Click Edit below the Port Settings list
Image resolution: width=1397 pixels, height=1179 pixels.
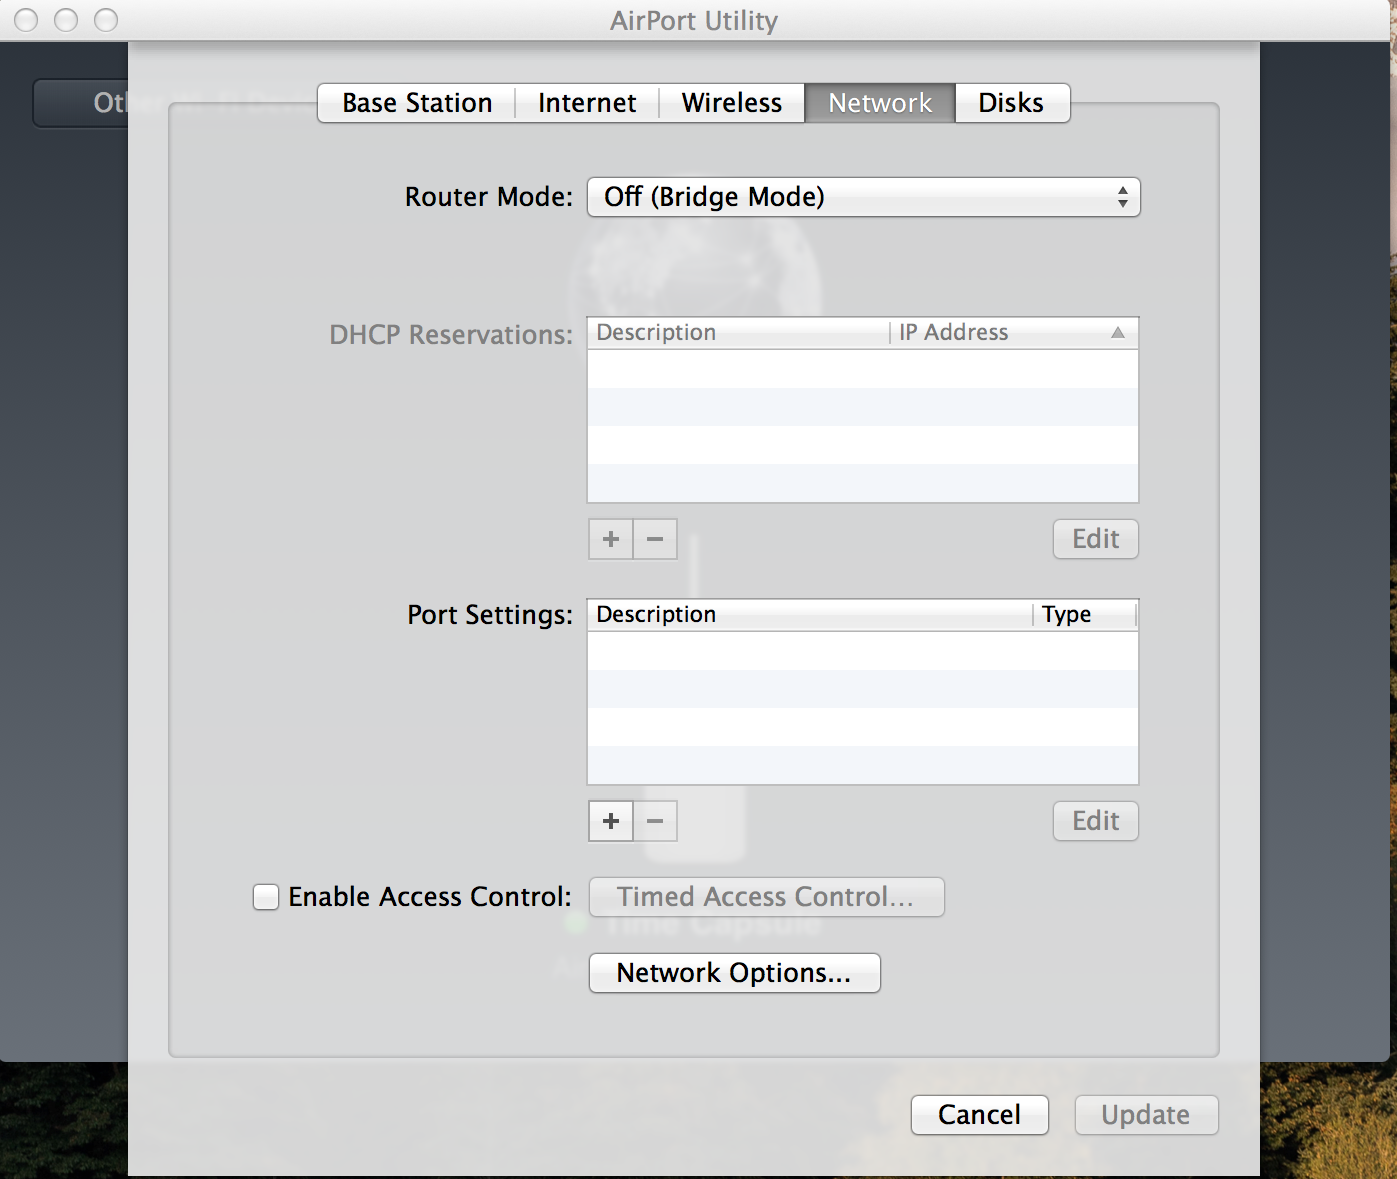[x=1095, y=821]
